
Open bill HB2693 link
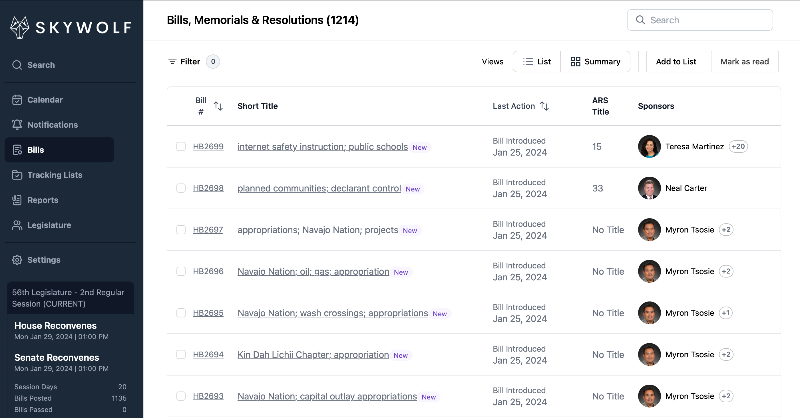point(208,396)
